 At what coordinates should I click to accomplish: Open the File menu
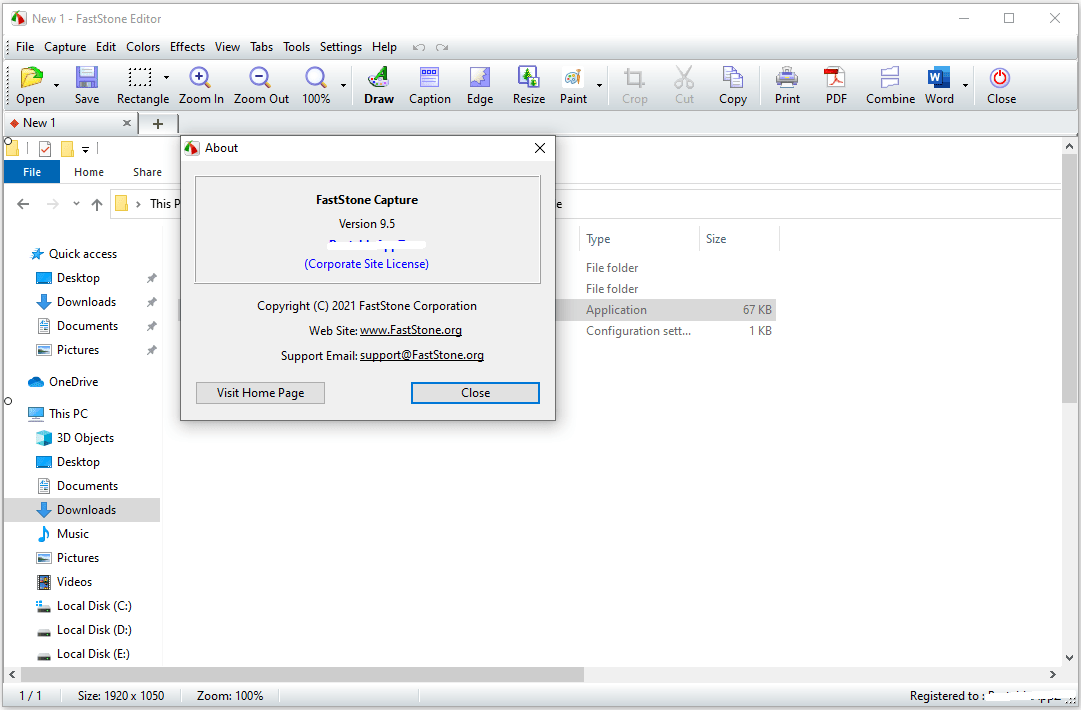(x=25, y=47)
